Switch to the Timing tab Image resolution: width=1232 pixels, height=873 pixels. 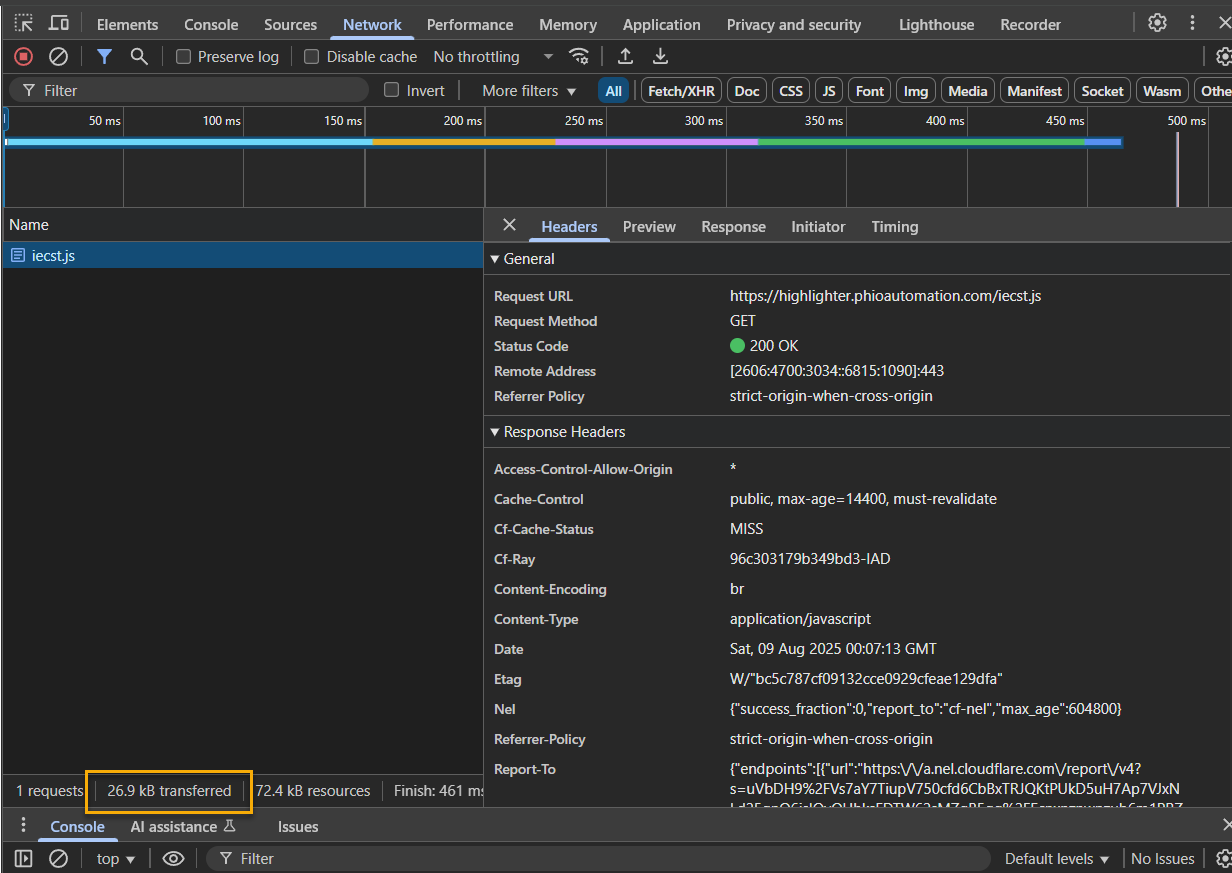pyautogui.click(x=894, y=227)
